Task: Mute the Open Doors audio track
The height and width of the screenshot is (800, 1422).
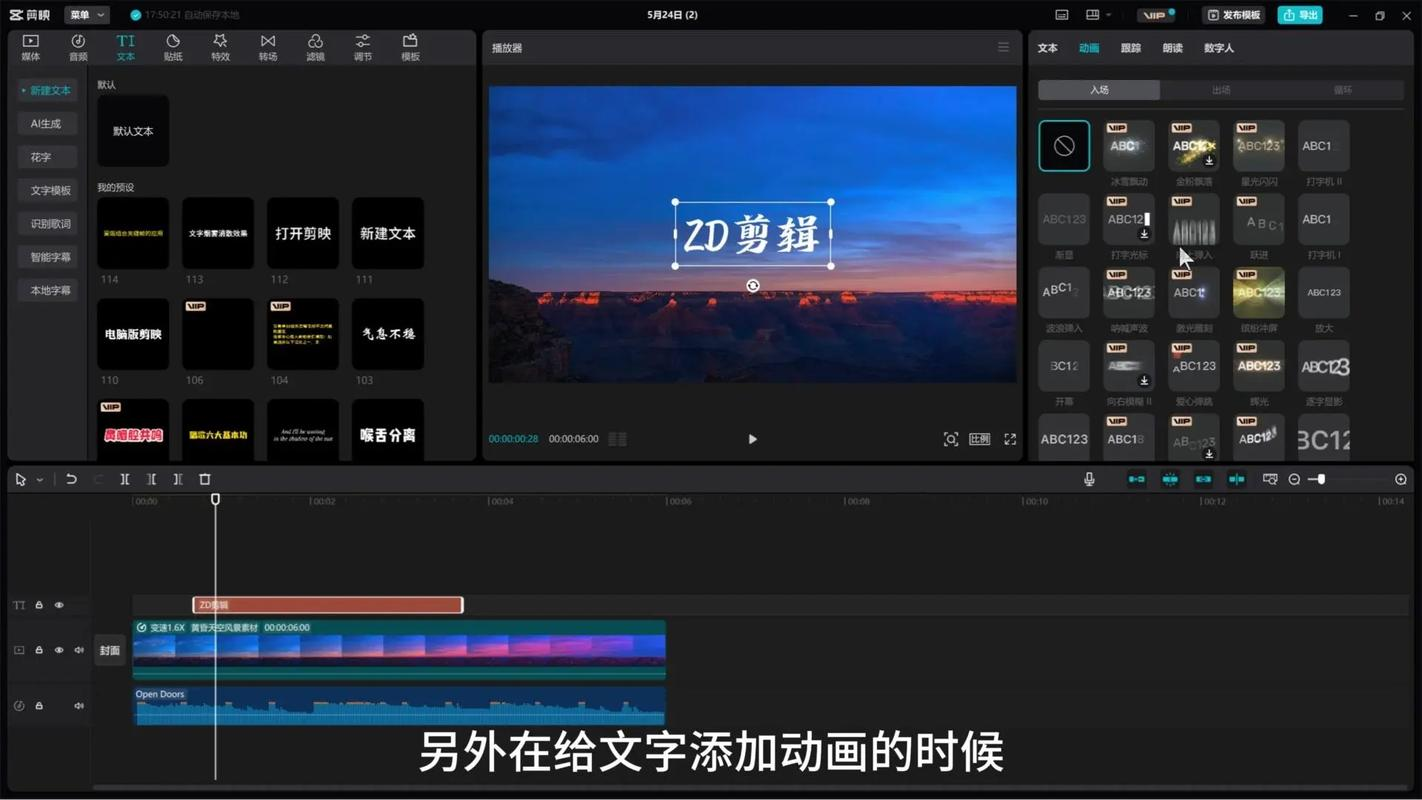Action: click(79, 705)
